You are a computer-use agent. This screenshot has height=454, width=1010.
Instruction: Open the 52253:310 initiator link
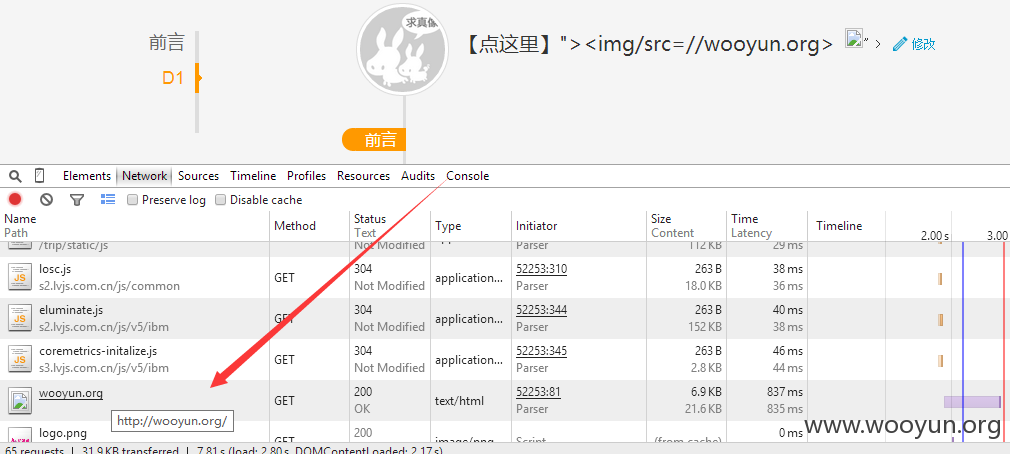(x=541, y=269)
